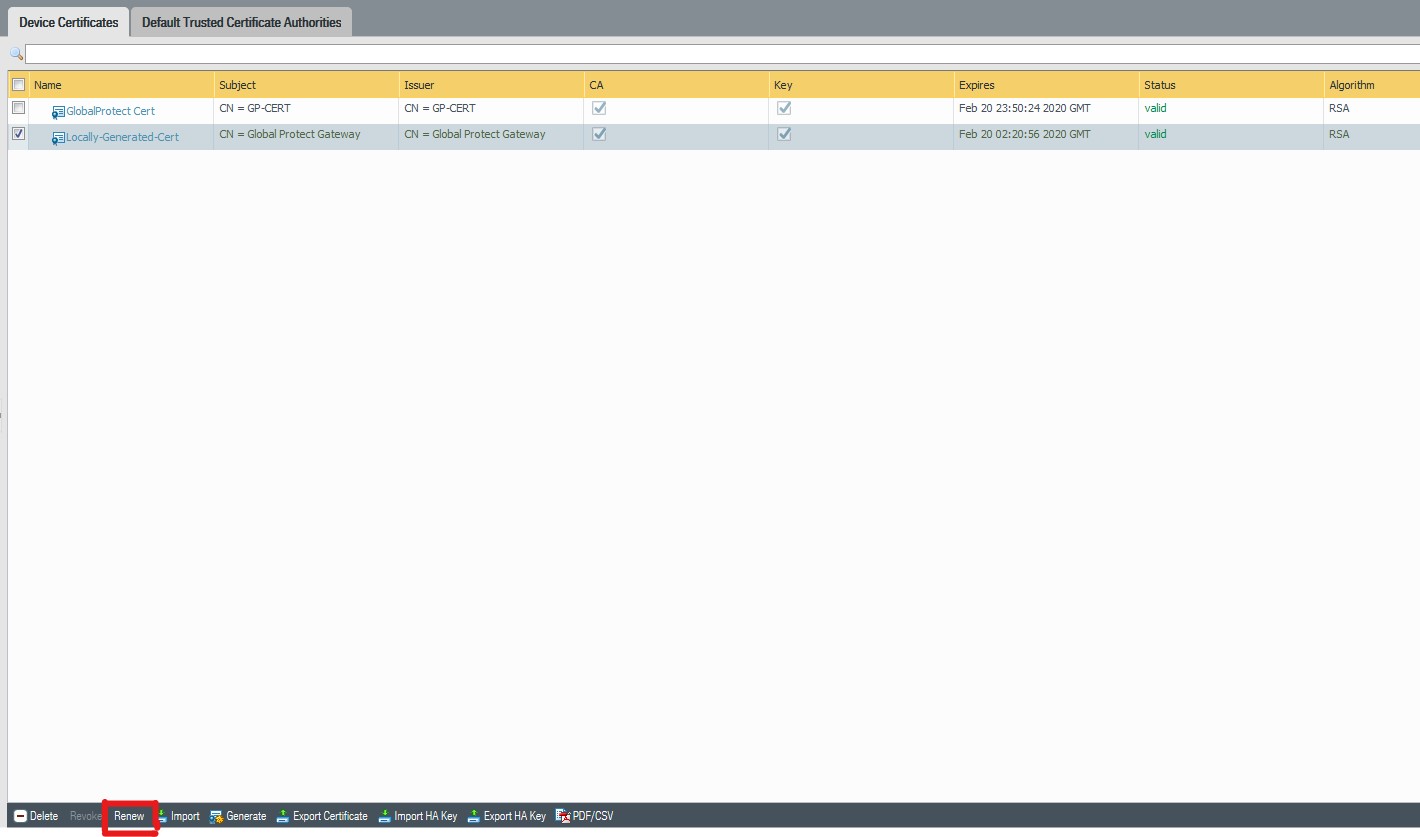Click the Generate certificate icon

click(238, 816)
